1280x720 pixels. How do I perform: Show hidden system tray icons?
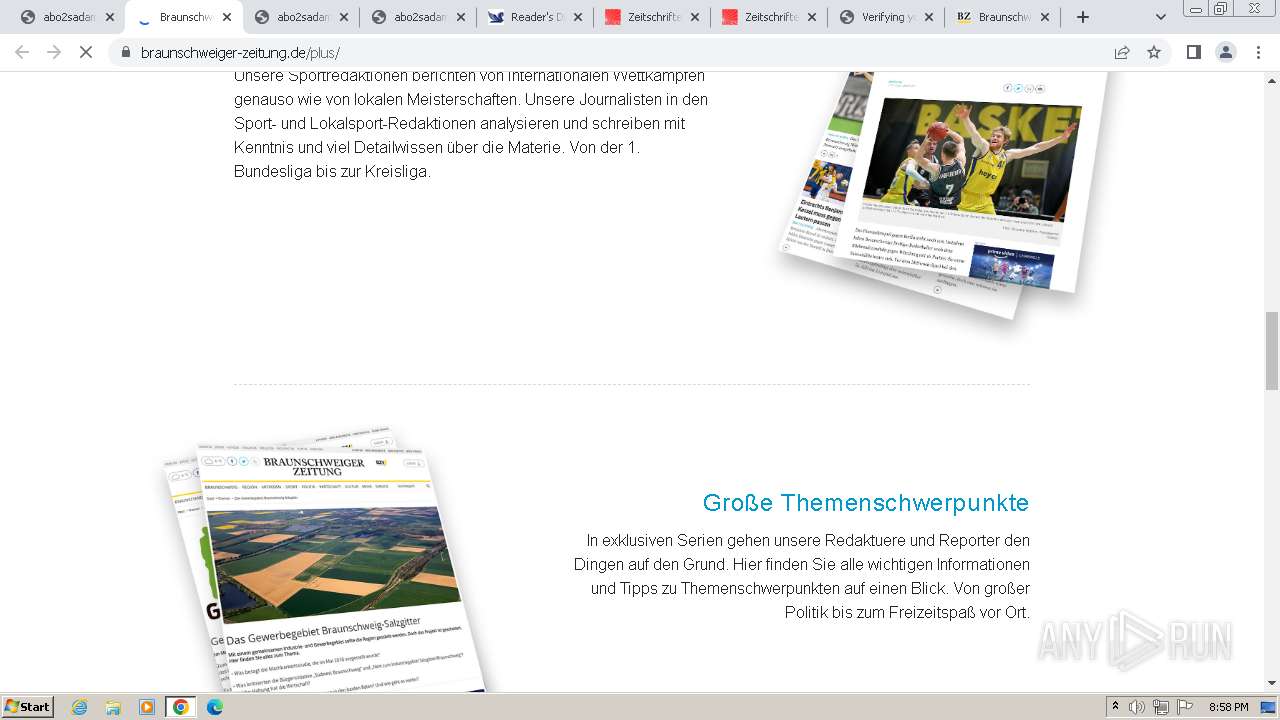(1116, 707)
